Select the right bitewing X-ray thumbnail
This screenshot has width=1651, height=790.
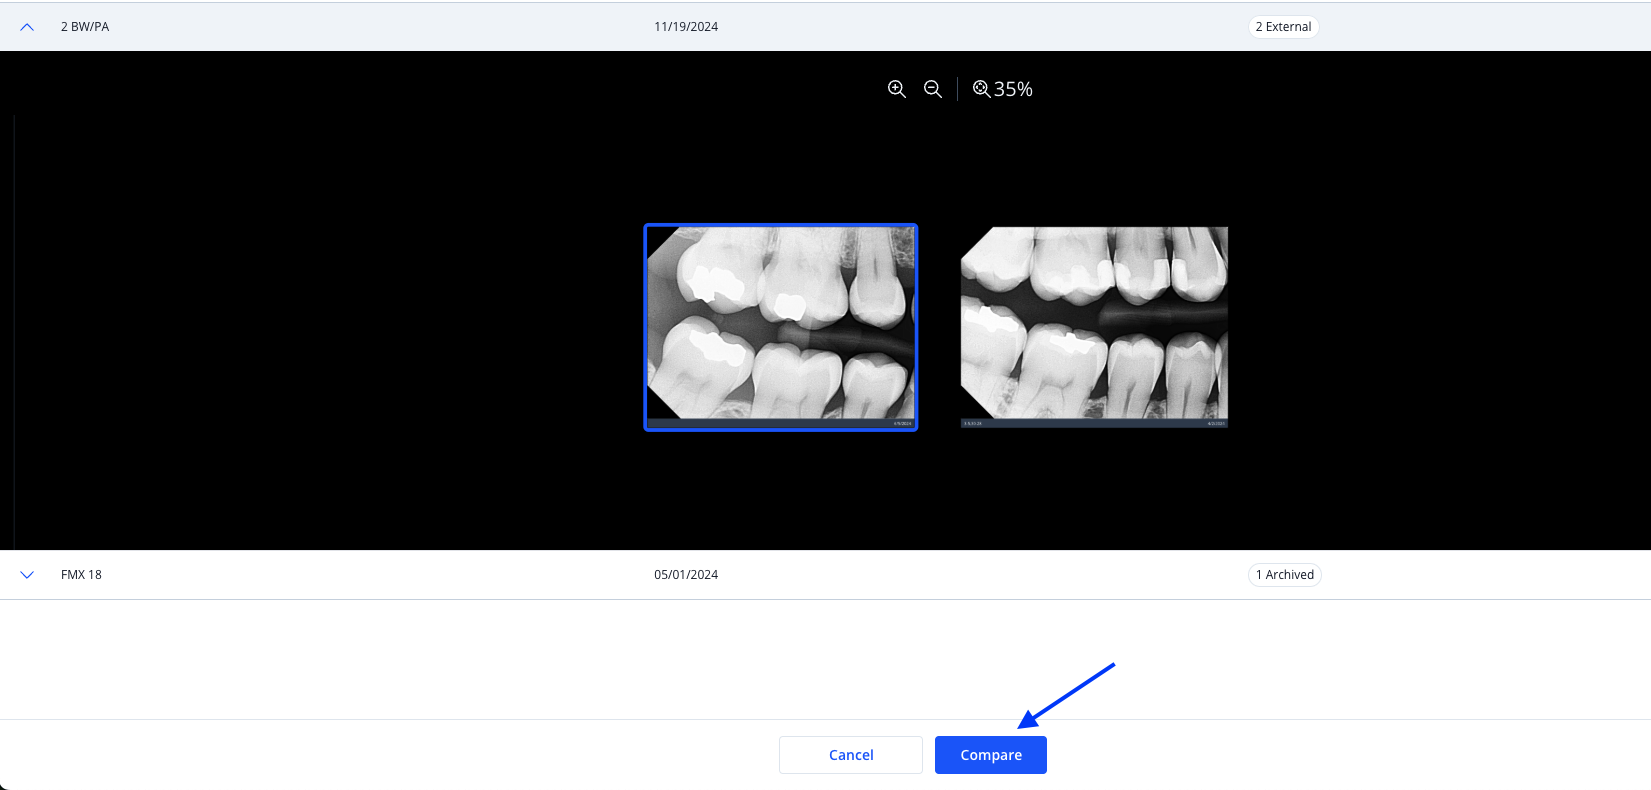(1094, 327)
